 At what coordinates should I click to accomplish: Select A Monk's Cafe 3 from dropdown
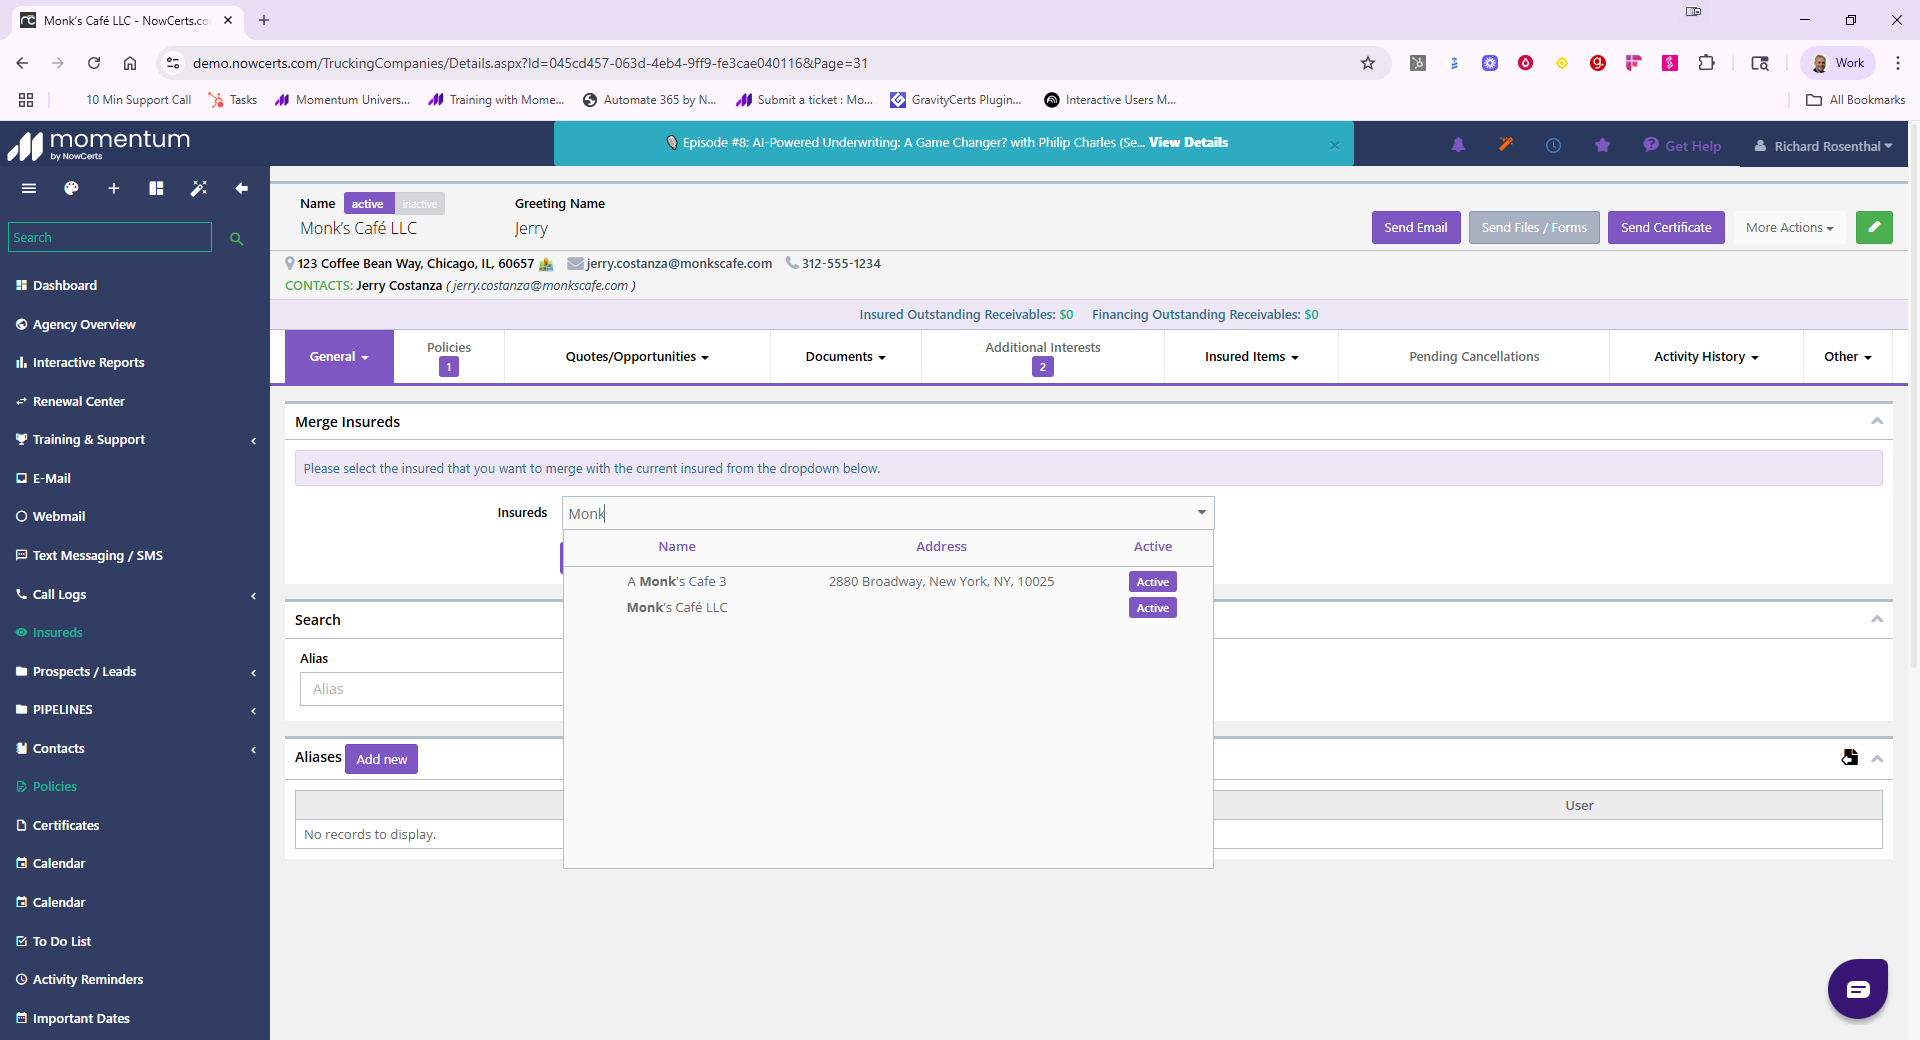tap(888, 581)
